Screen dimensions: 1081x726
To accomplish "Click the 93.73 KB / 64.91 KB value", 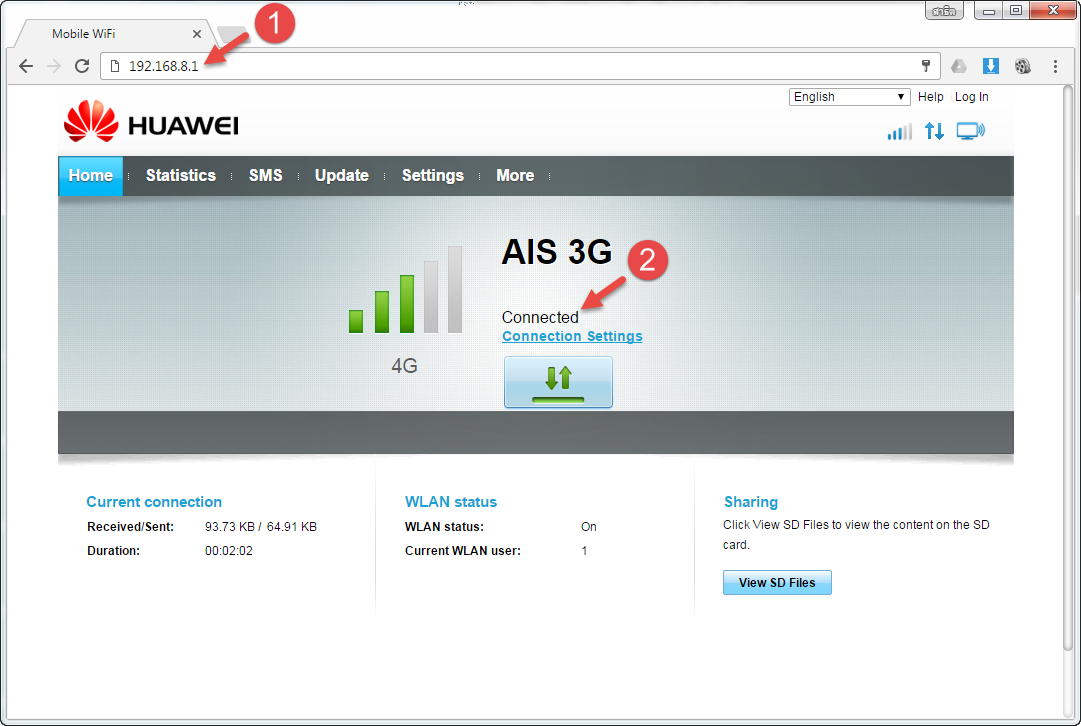I will [261, 527].
